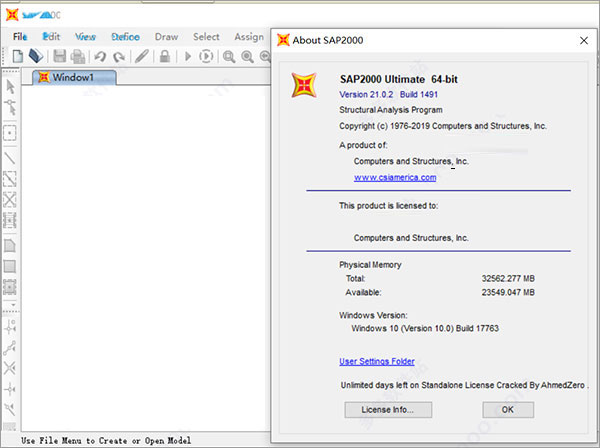Click the circled play step icon
This screenshot has width=600, height=448.
tap(206, 57)
